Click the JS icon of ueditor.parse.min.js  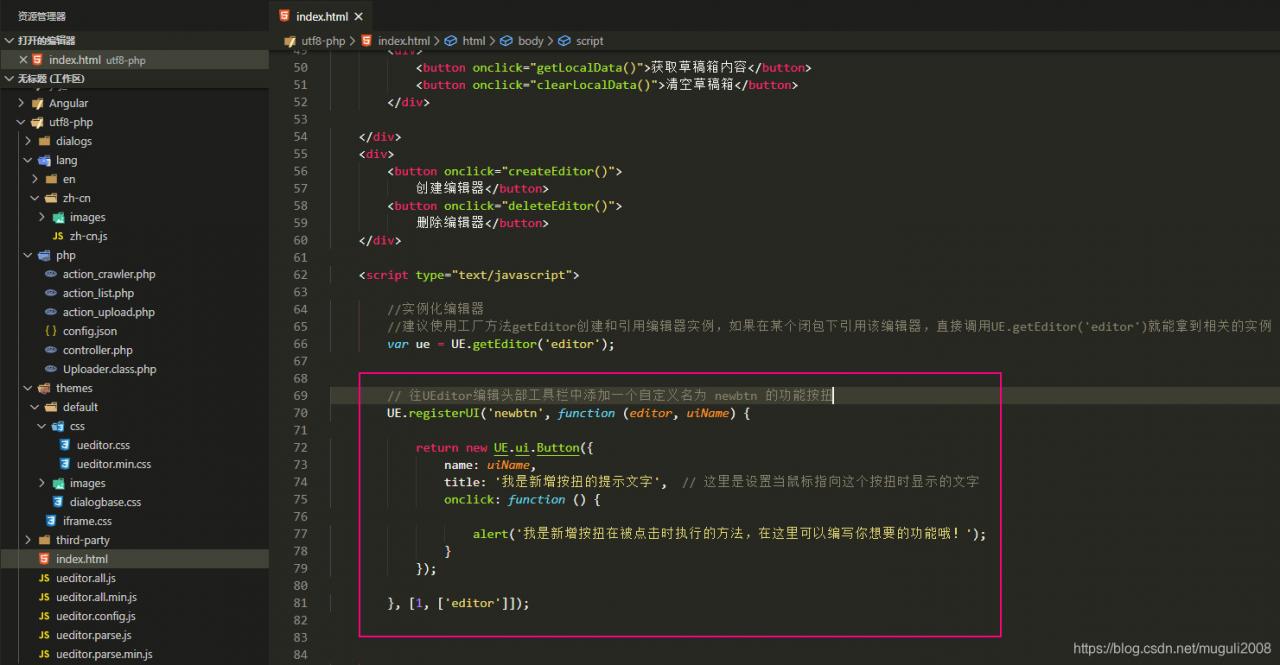[44, 654]
